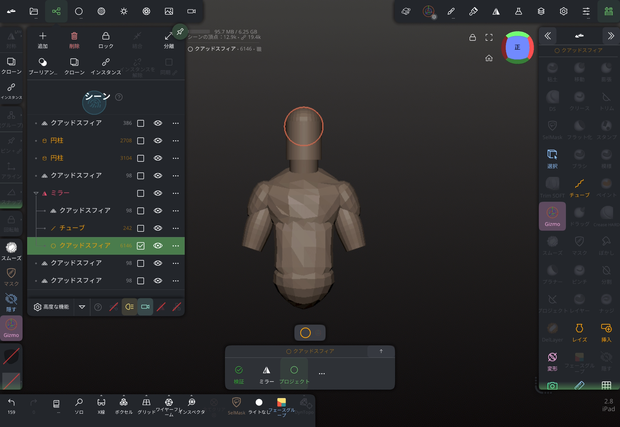Click the 正 view orientation cube
The height and width of the screenshot is (427, 620).
point(517,47)
